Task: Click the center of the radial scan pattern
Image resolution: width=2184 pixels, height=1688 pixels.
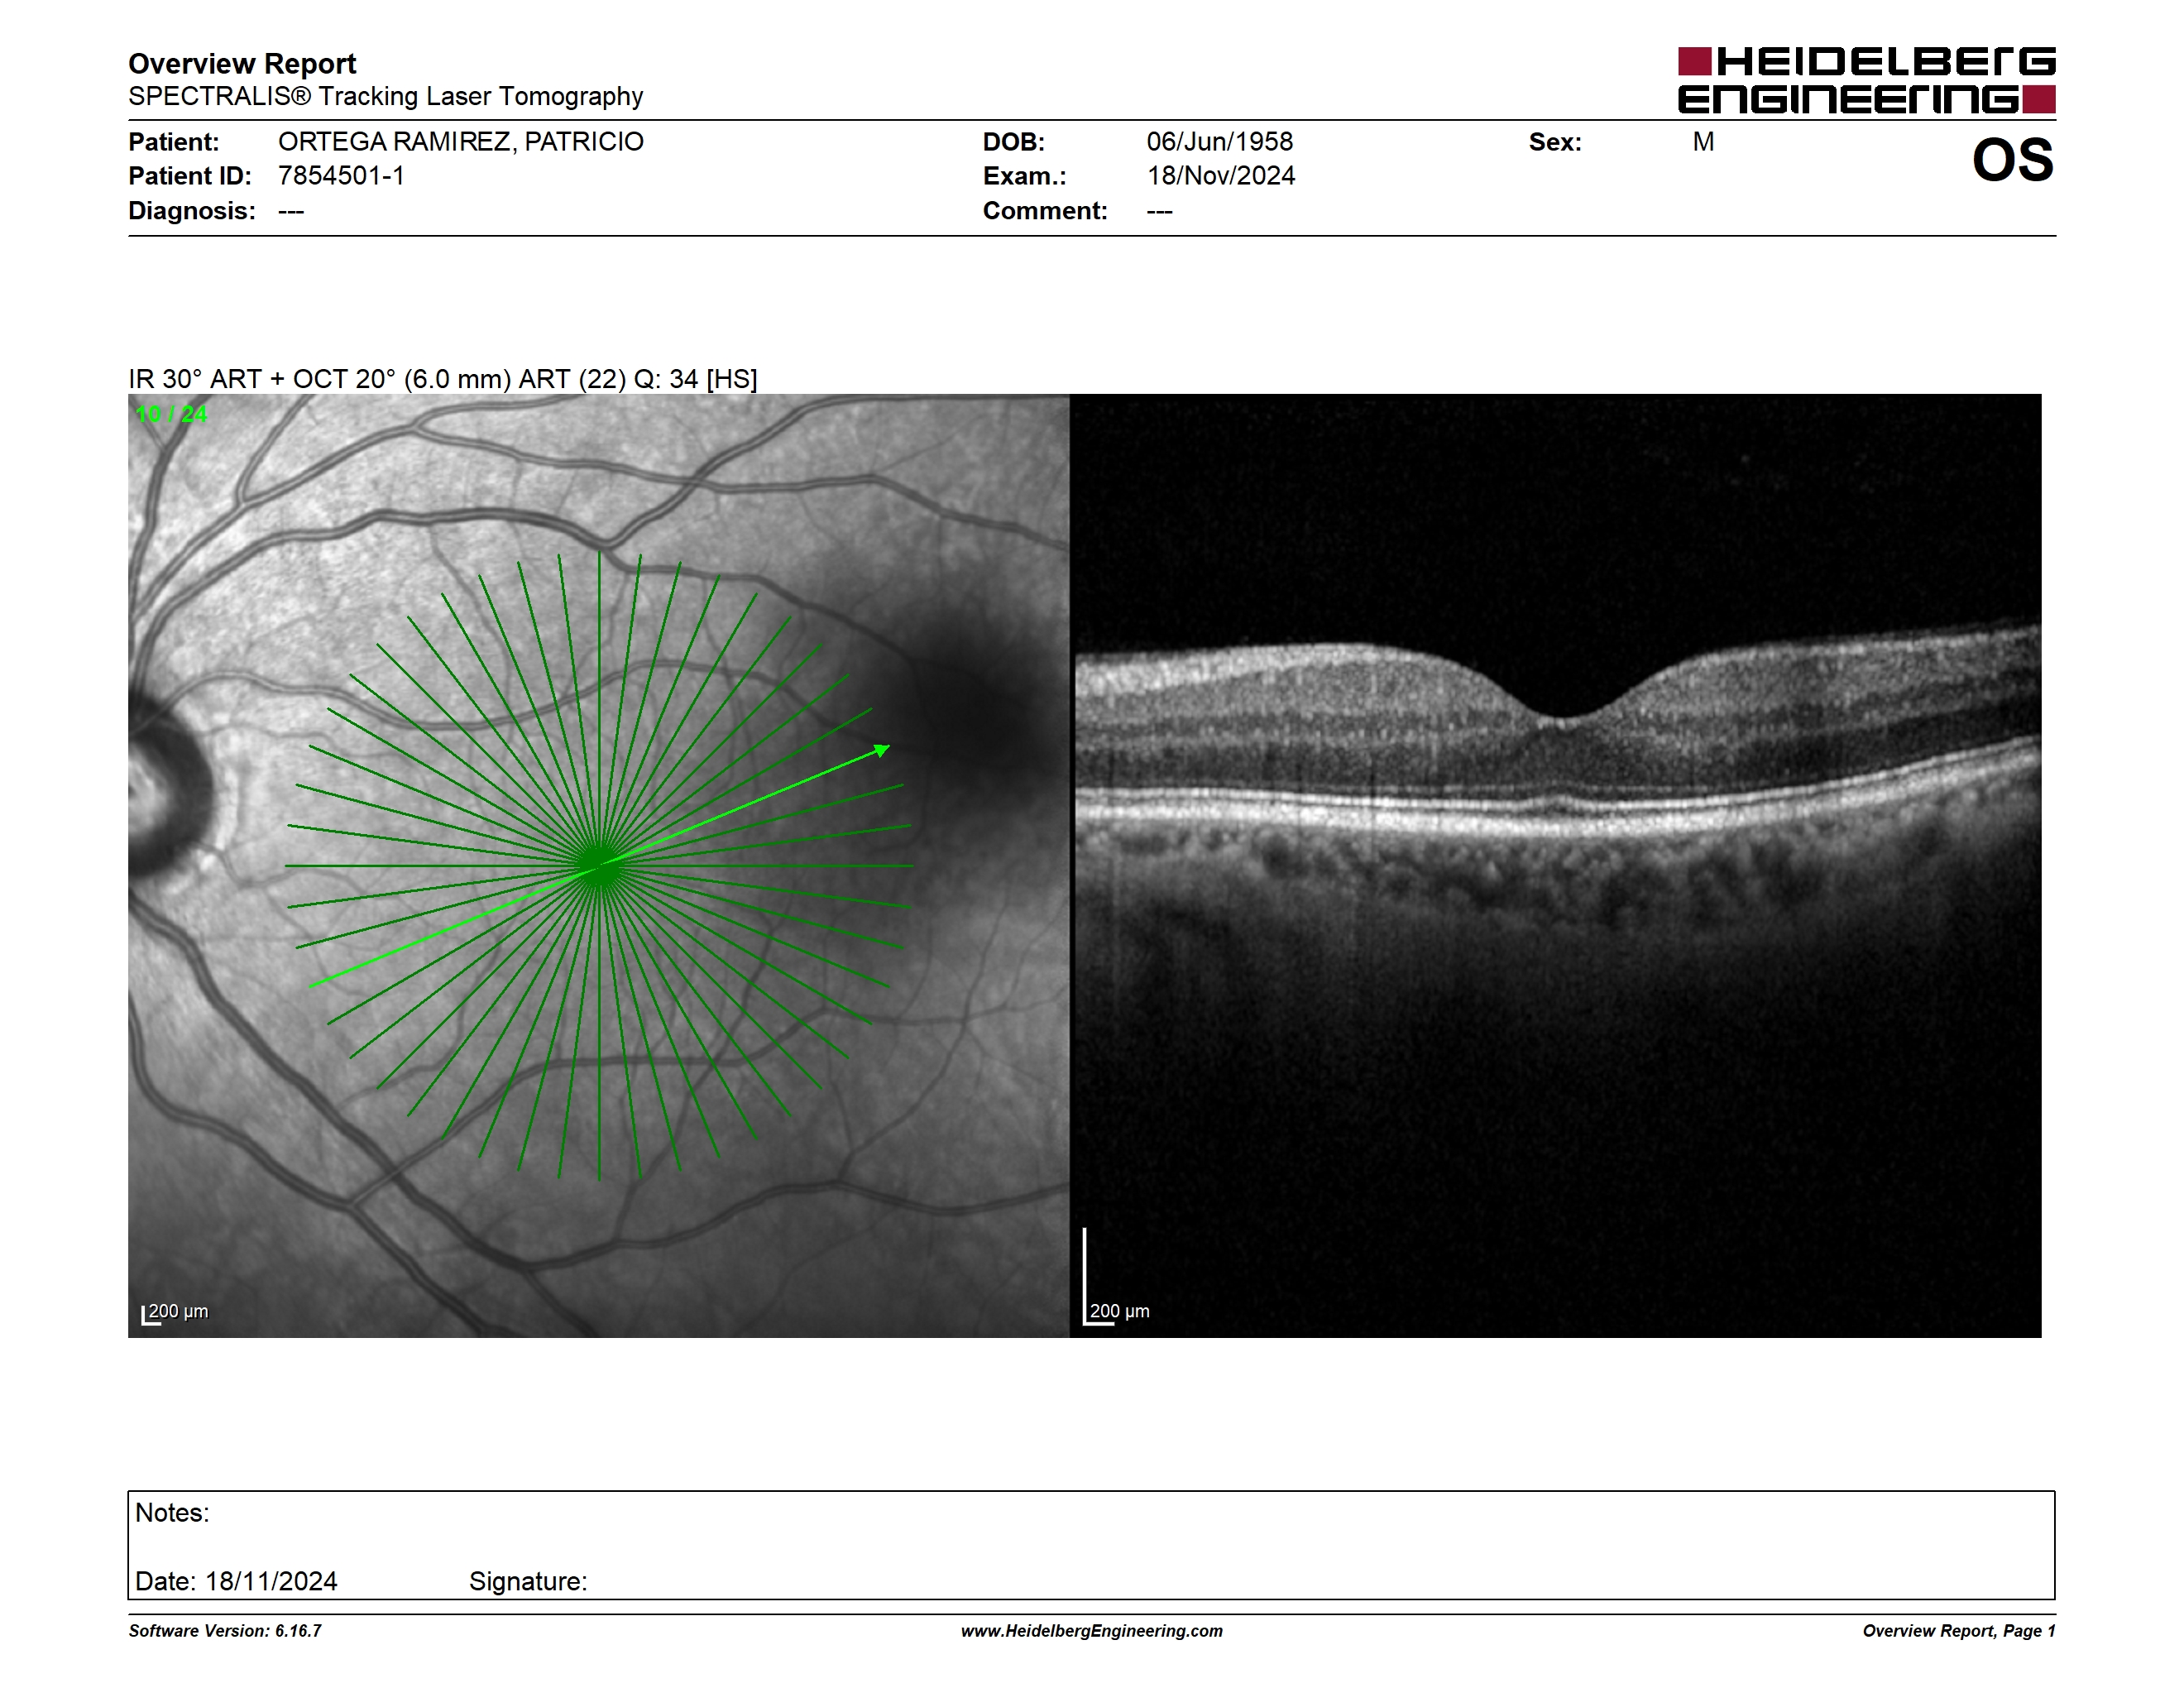Action: coord(599,865)
